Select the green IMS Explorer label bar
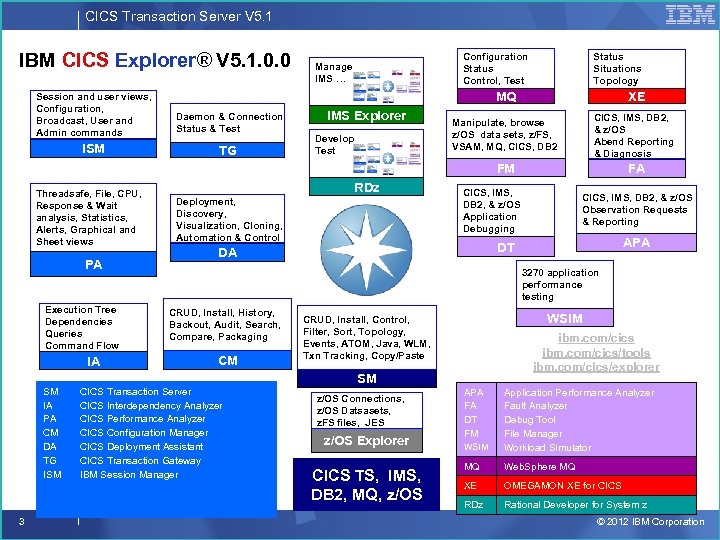Image resolution: width=720 pixels, height=540 pixels. pos(366,115)
